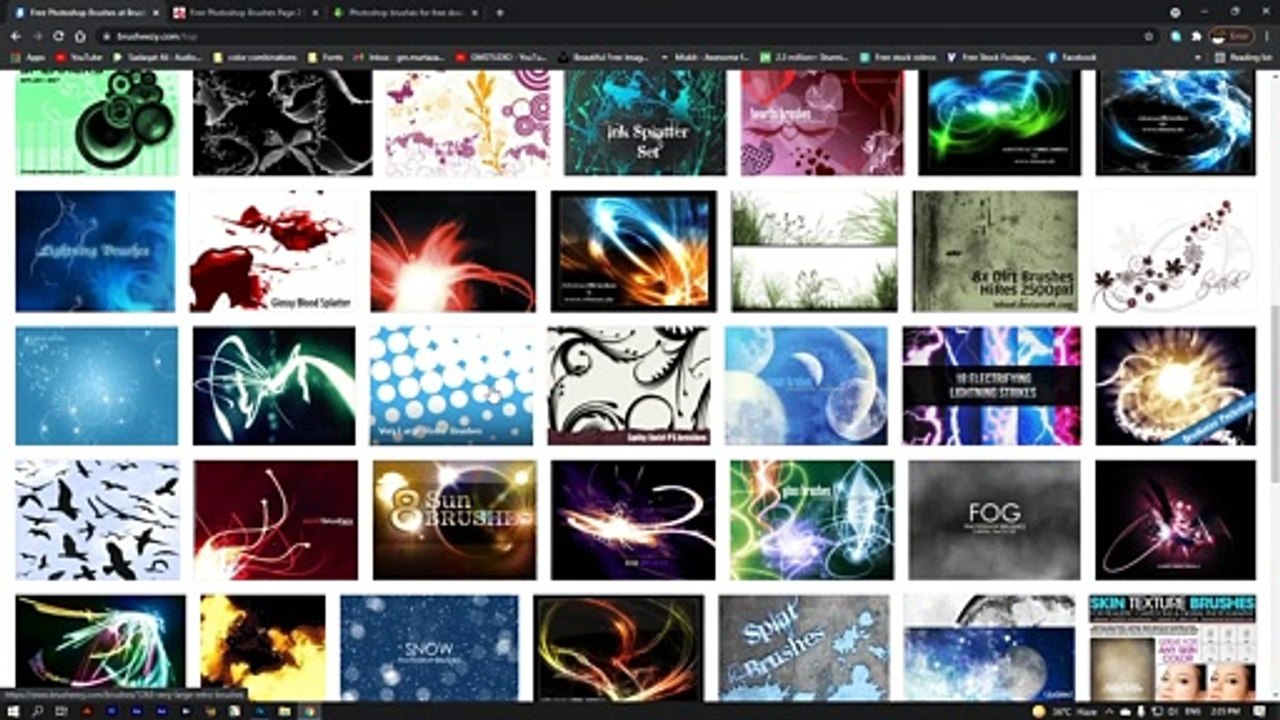
Task: Switch to the Photoshop brushes for free download tab
Action: [405, 12]
